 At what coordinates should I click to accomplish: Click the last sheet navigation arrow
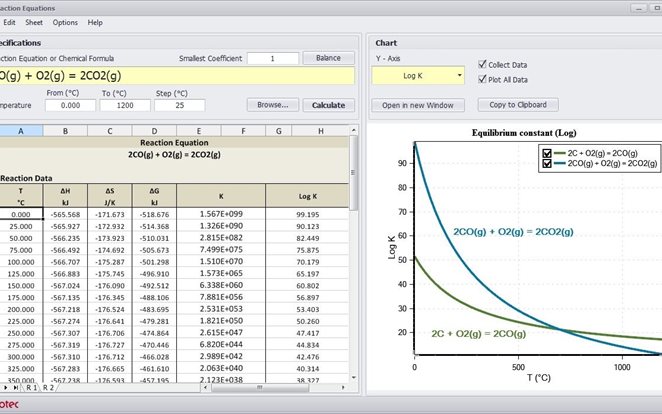point(16,387)
